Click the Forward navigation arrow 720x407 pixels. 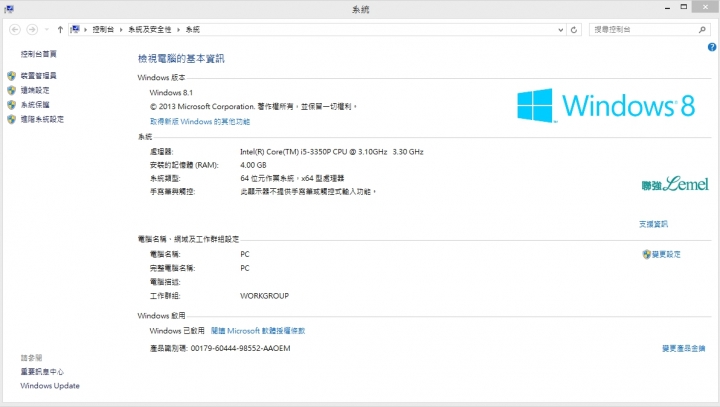[x=32, y=29]
